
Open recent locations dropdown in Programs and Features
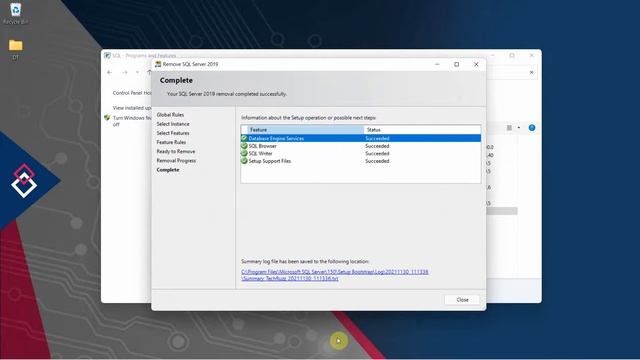point(137,72)
